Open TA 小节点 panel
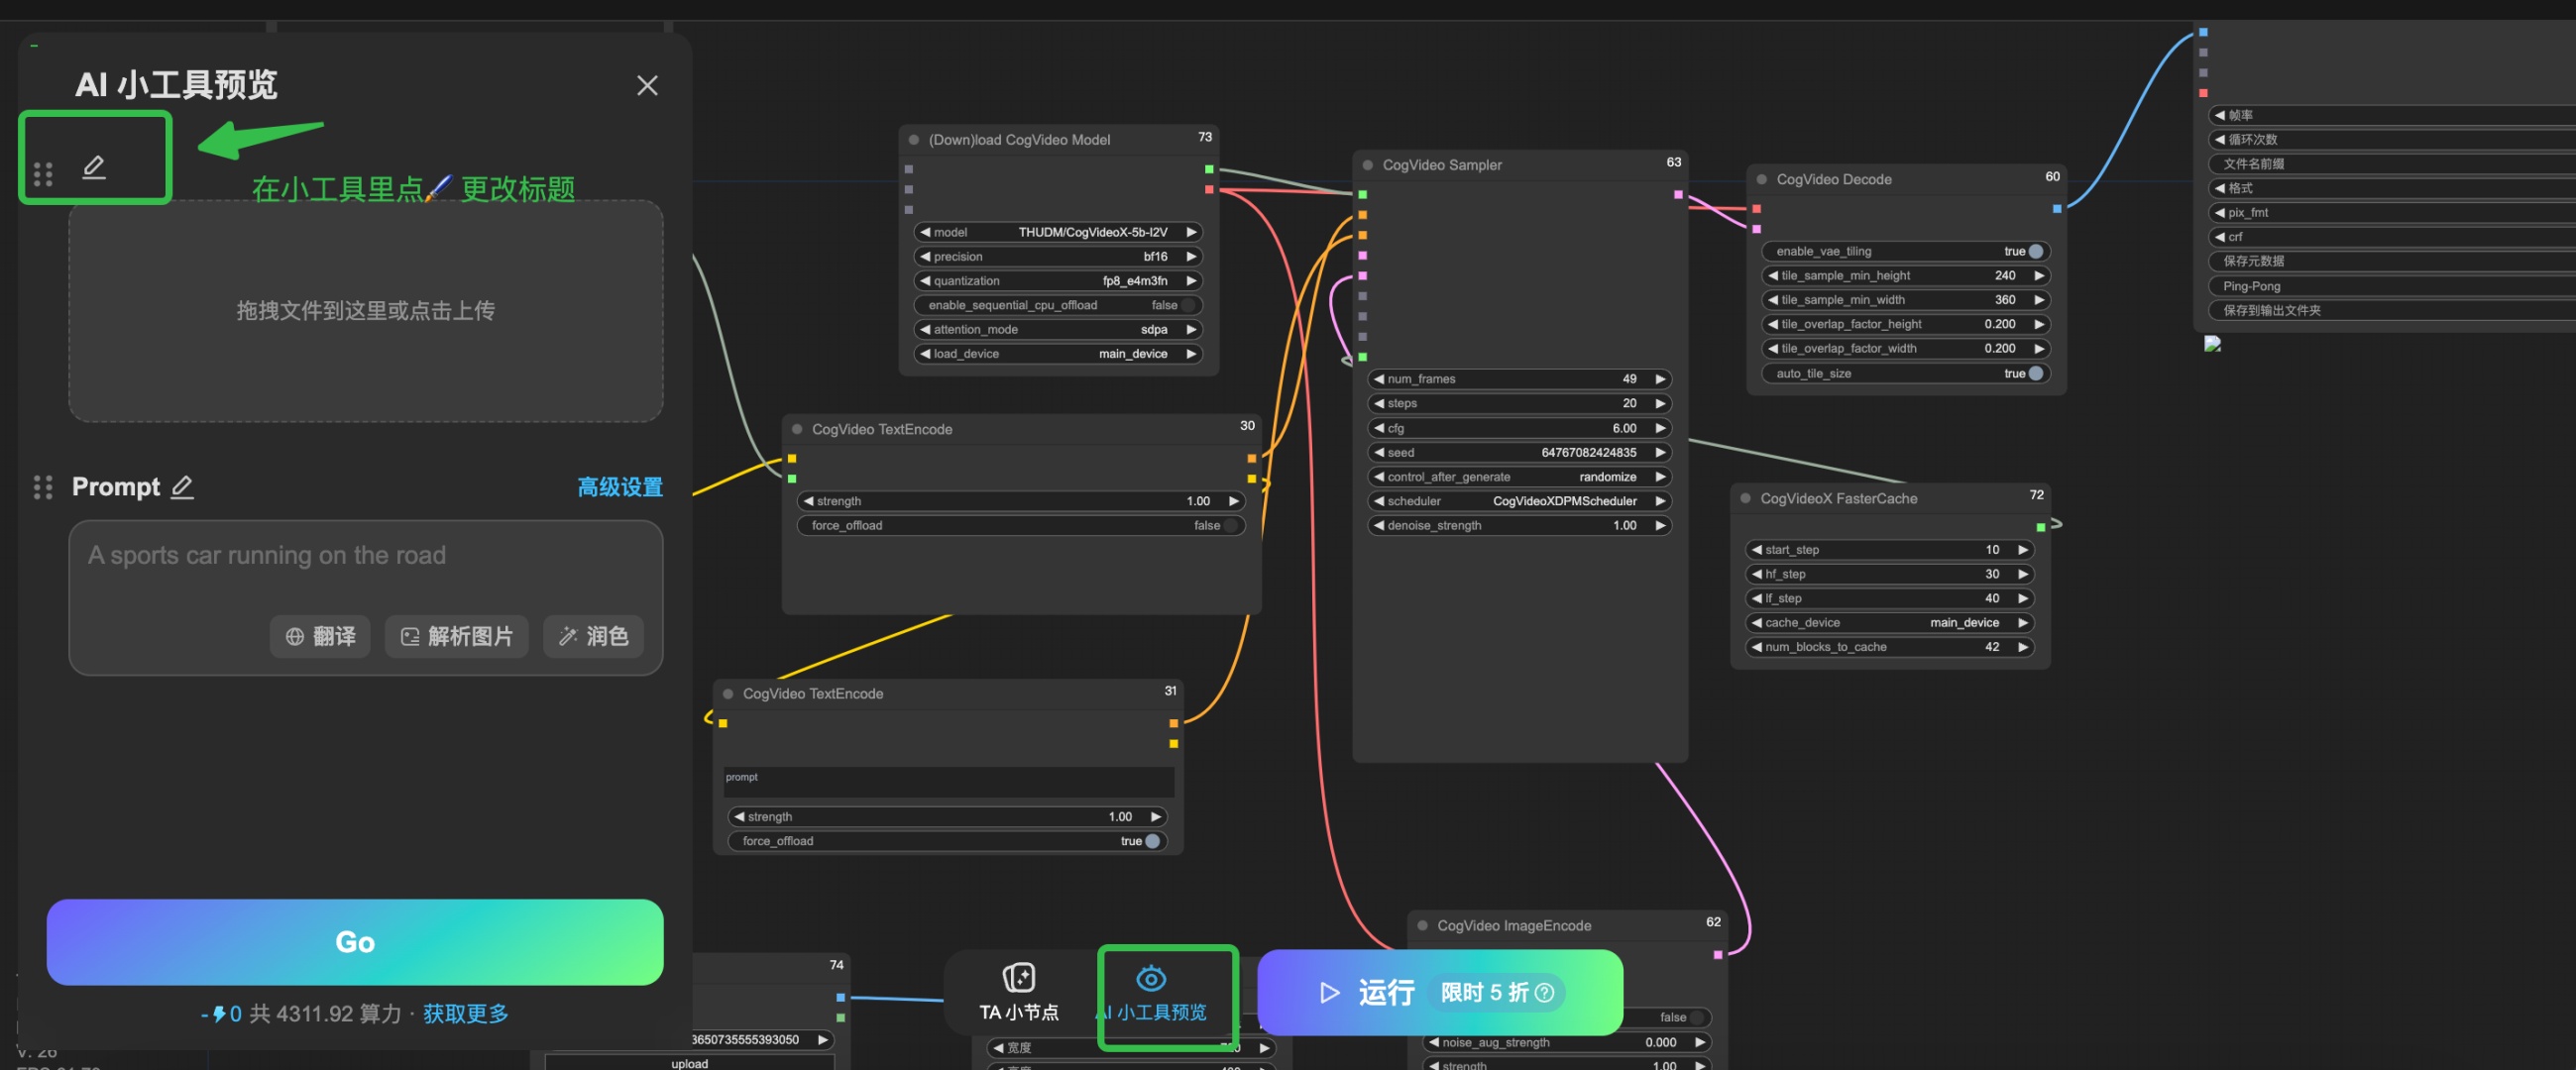 coord(1018,992)
